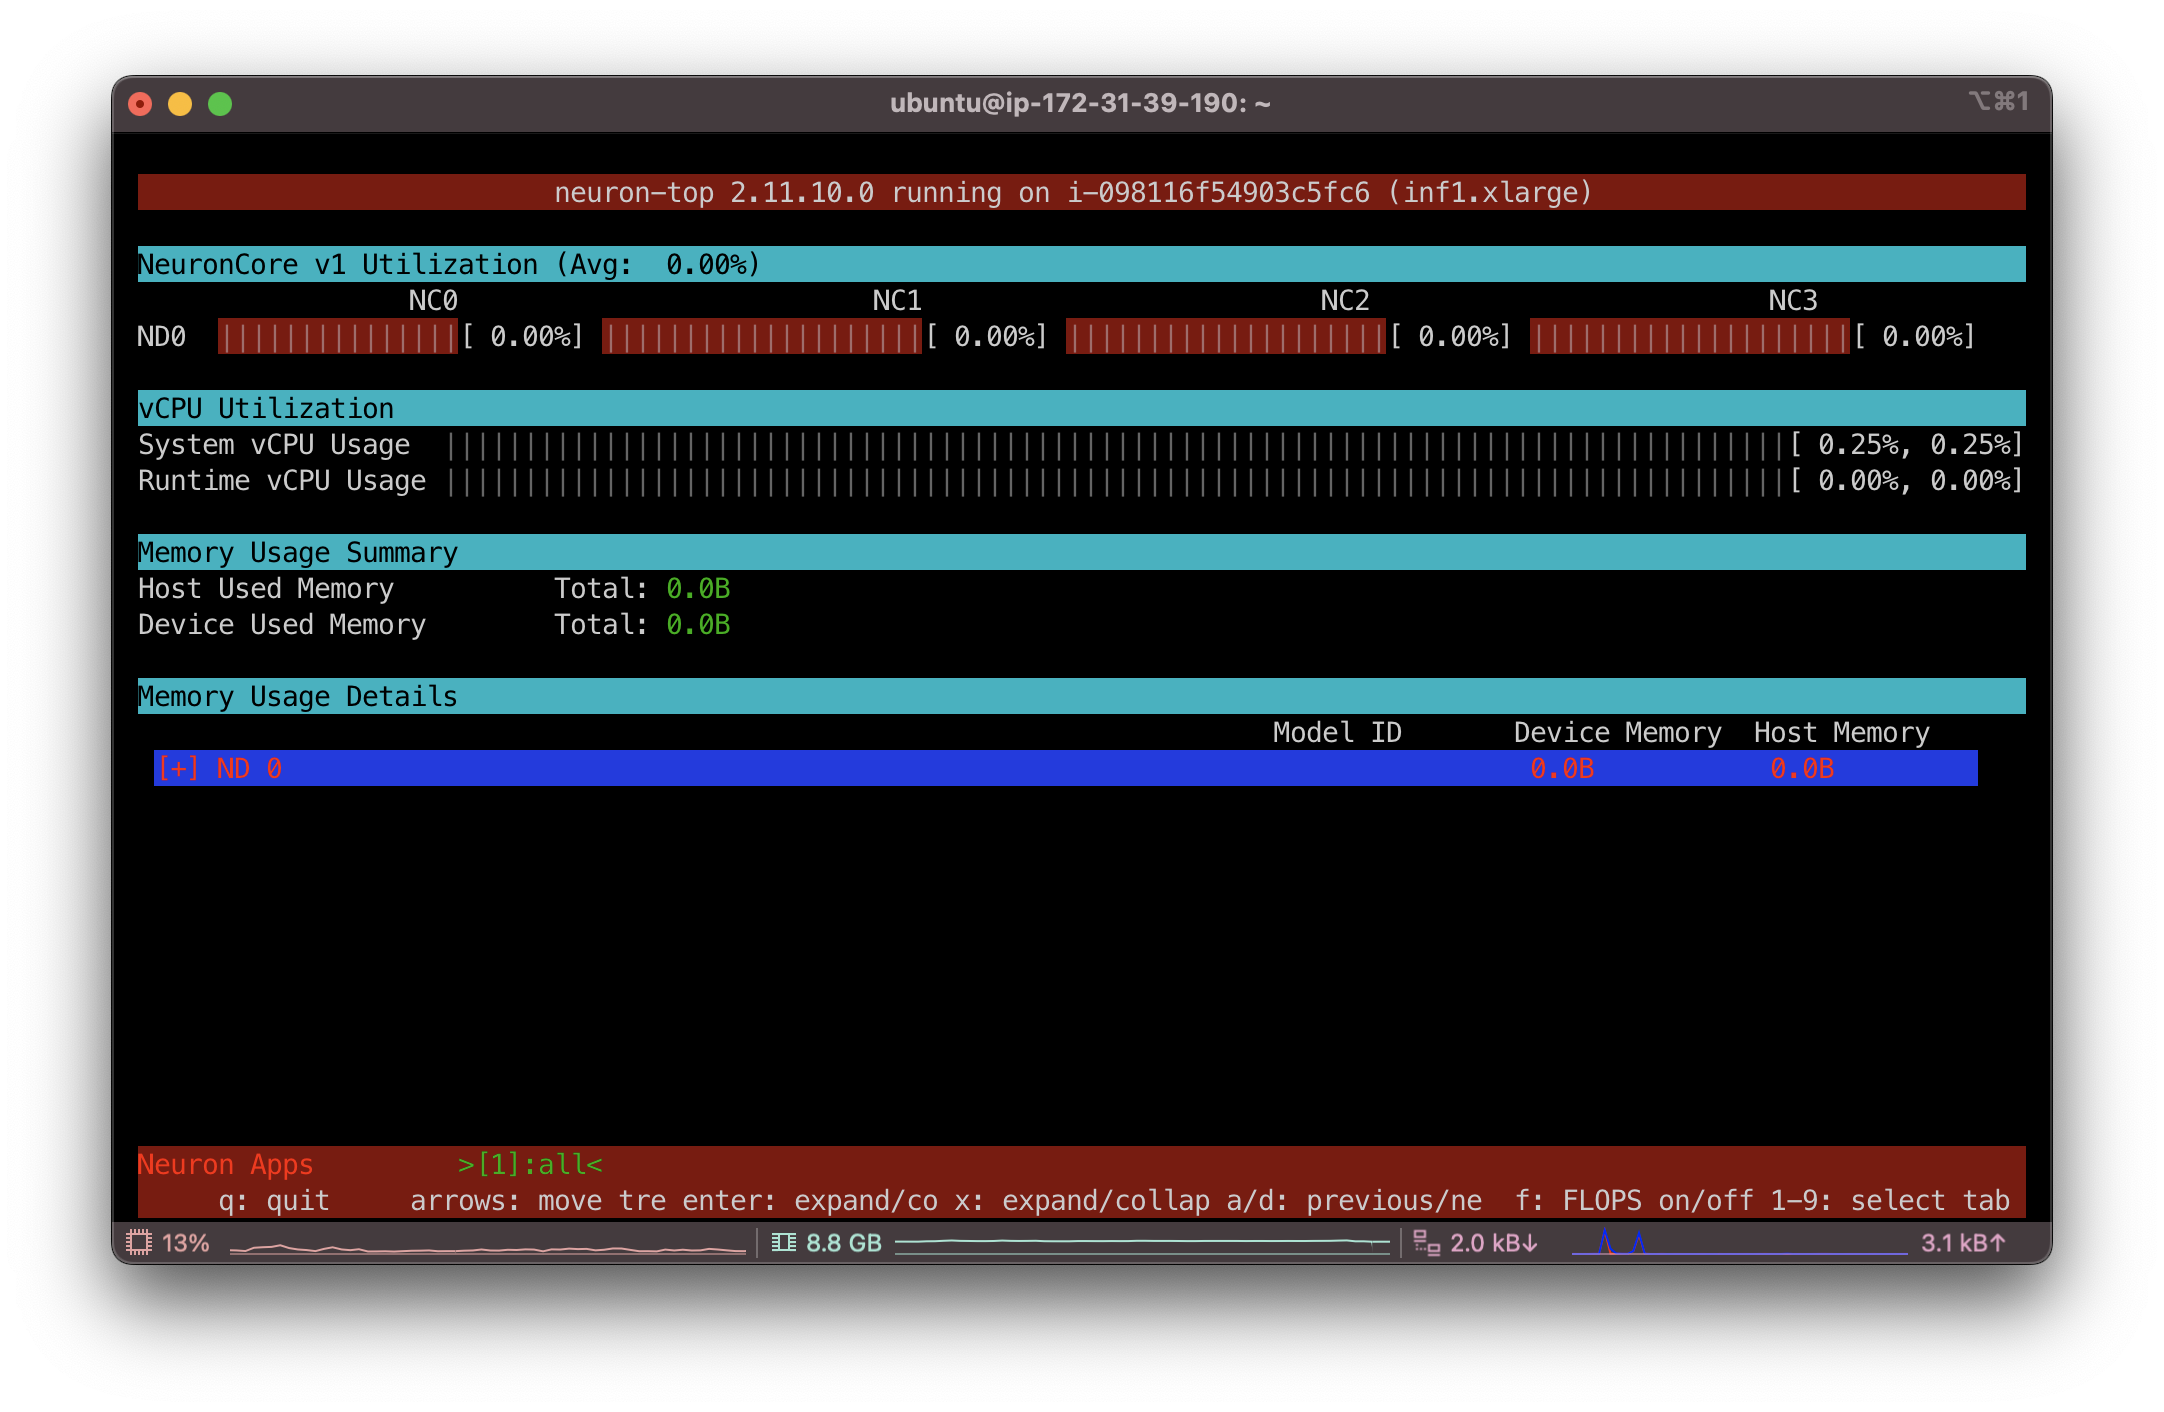Click 'arrows: move tre' hint
The width and height of the screenshot is (2164, 1412).
coord(538,1201)
